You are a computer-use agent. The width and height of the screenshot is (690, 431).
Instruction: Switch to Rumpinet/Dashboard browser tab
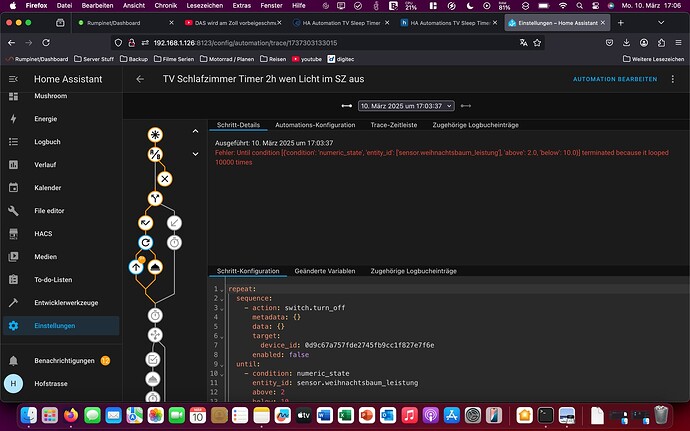coord(125,23)
